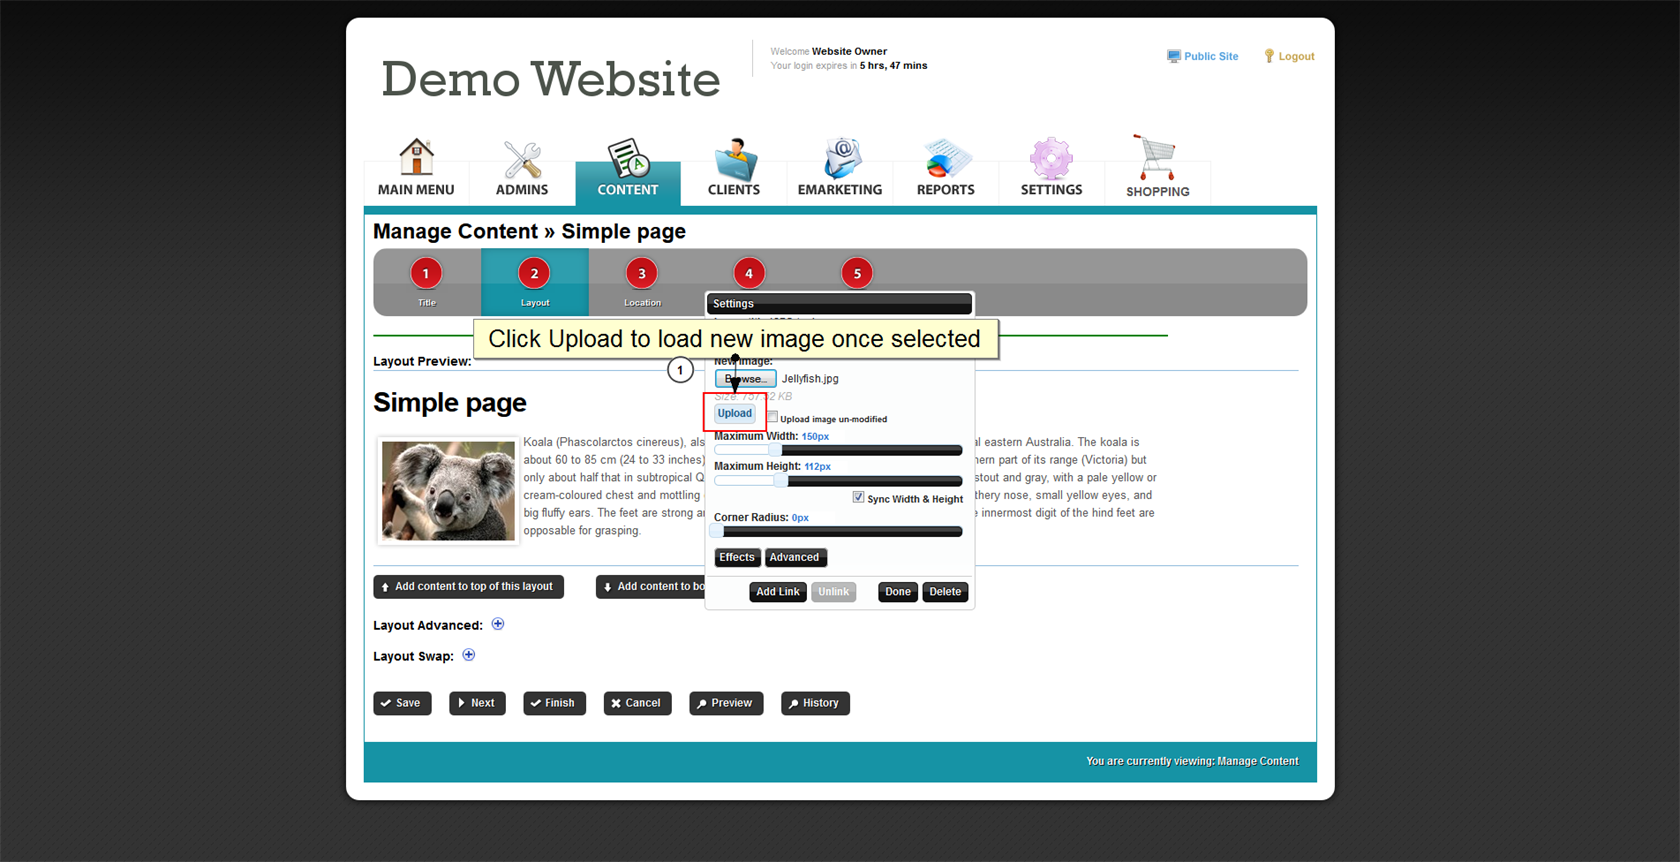This screenshot has height=862, width=1680.
Task: Expand the Layout Swap section
Action: [x=469, y=655]
